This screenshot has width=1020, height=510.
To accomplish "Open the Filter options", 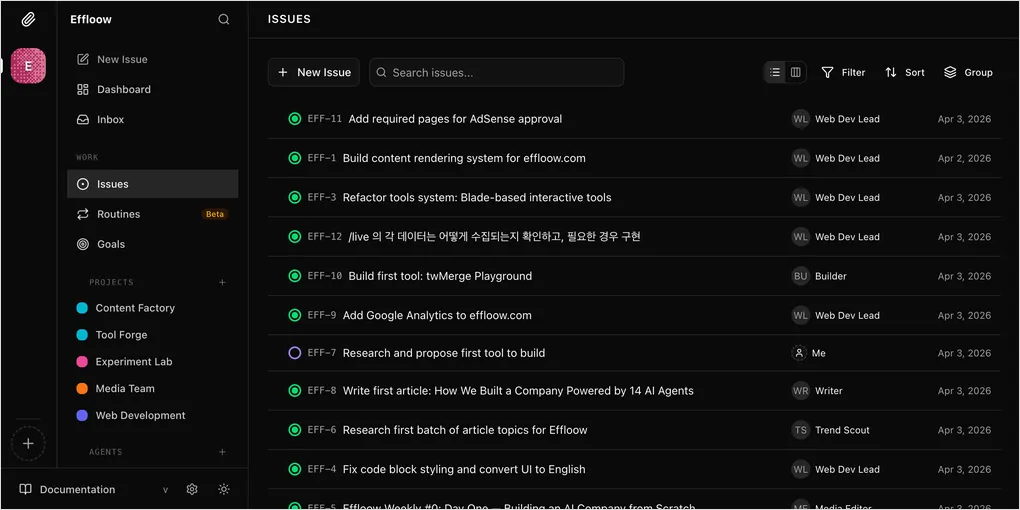I will (843, 72).
